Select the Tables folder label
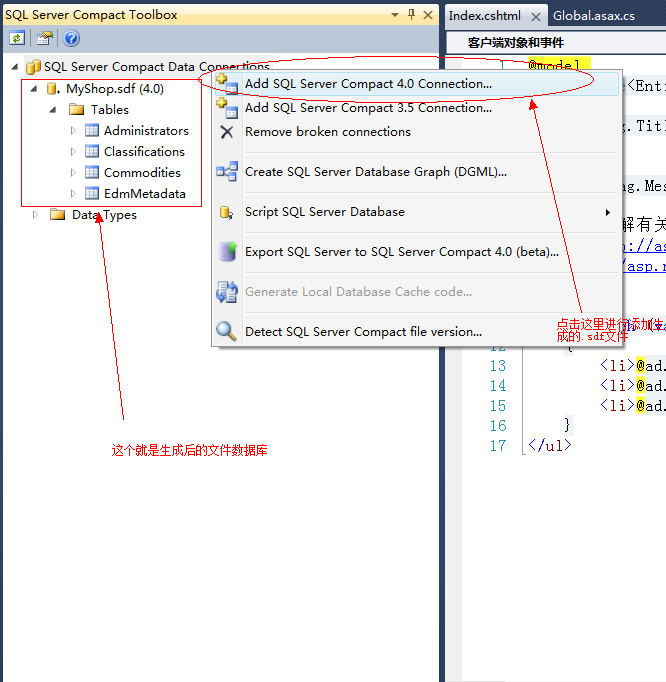 pos(110,110)
